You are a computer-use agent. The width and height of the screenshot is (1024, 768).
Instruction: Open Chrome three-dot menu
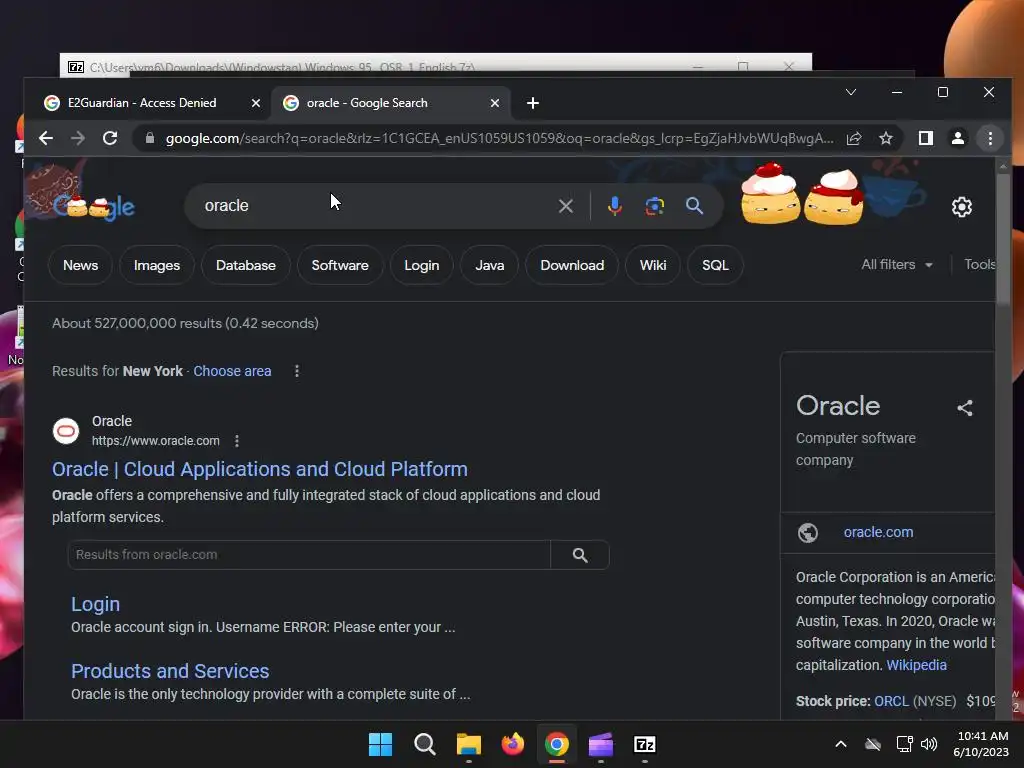[990, 138]
